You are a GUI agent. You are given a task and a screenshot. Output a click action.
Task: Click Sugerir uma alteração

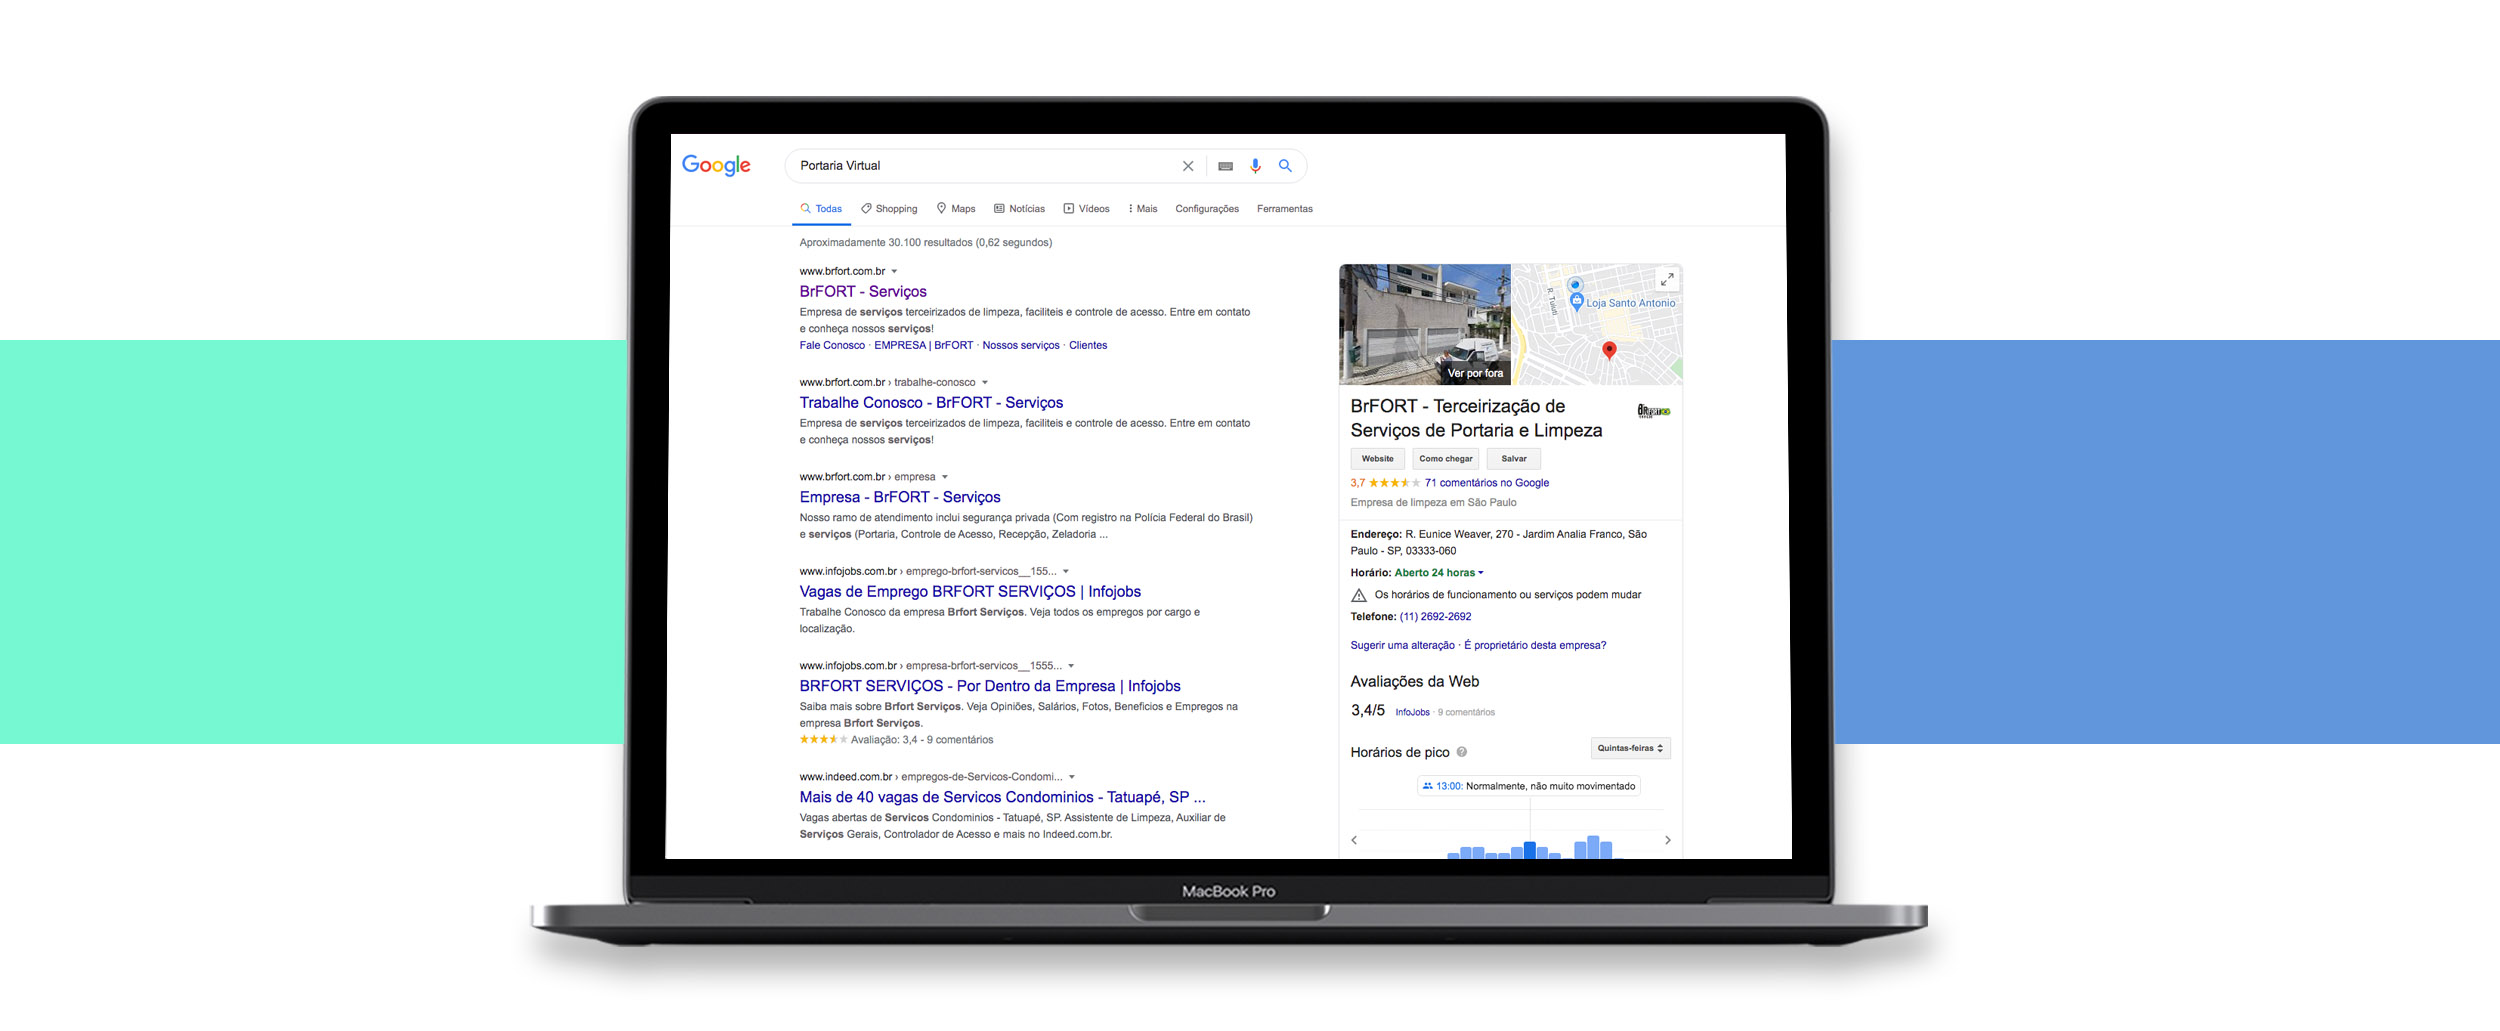pyautogui.click(x=1402, y=646)
